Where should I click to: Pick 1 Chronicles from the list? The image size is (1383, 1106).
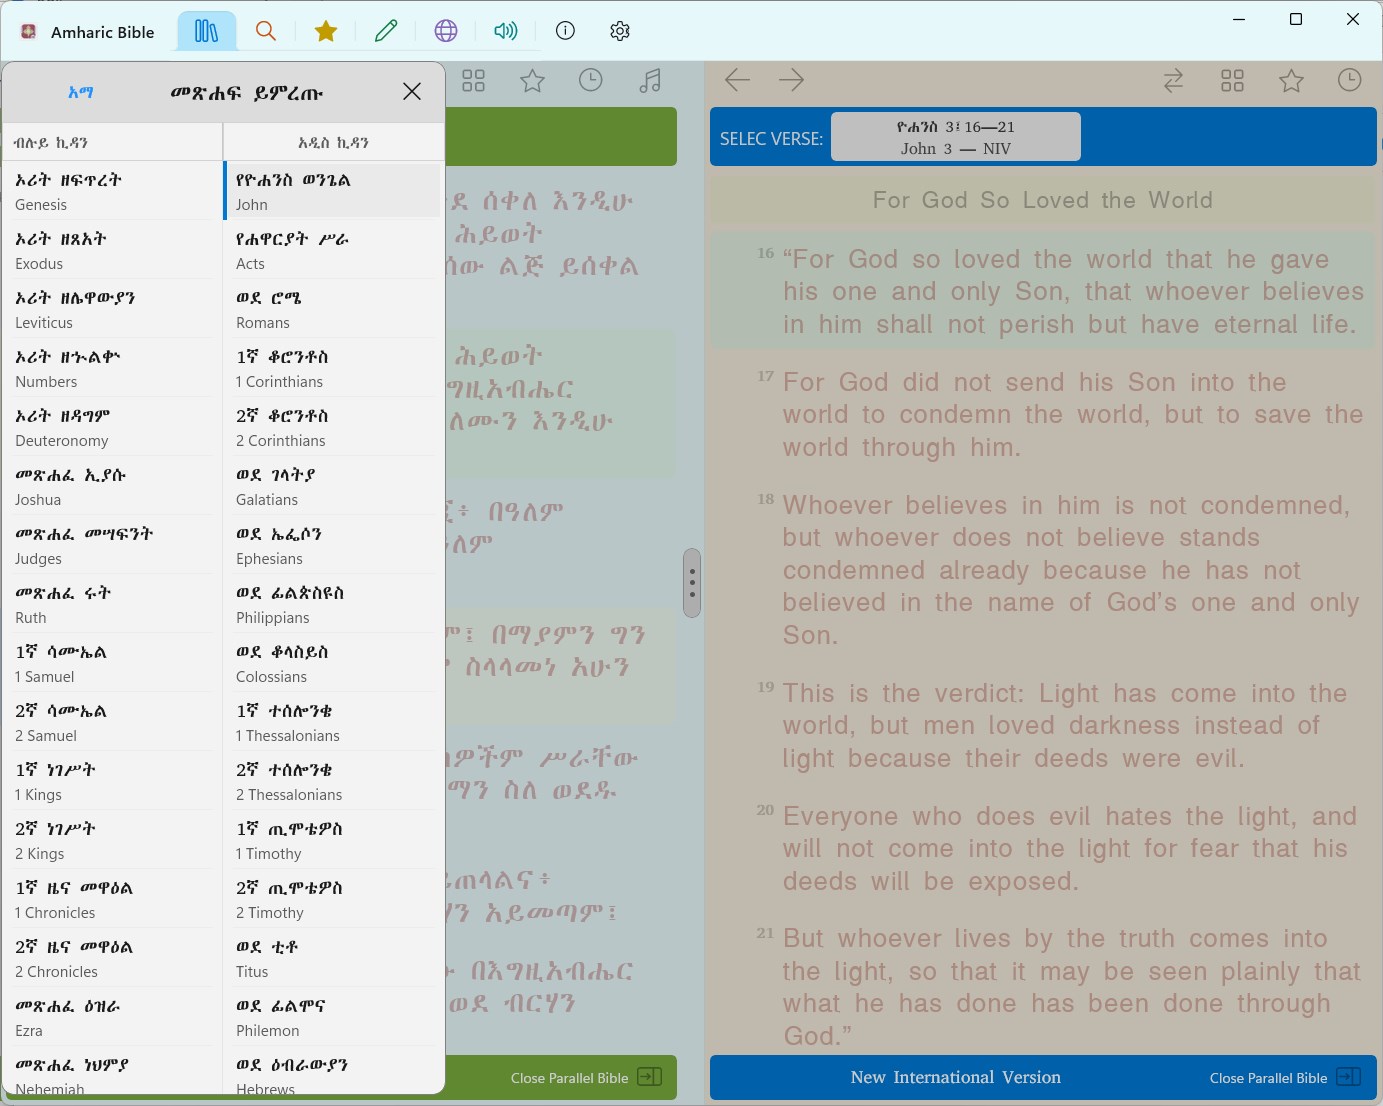click(x=112, y=899)
